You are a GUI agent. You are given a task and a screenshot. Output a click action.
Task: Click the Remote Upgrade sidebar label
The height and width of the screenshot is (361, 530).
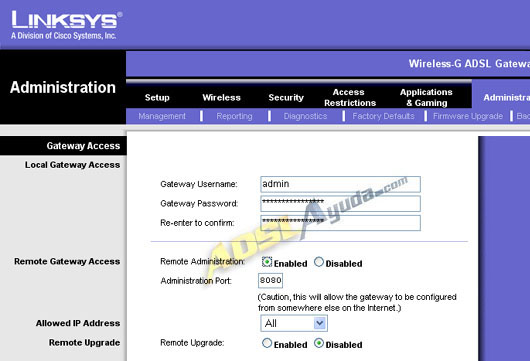(85, 342)
